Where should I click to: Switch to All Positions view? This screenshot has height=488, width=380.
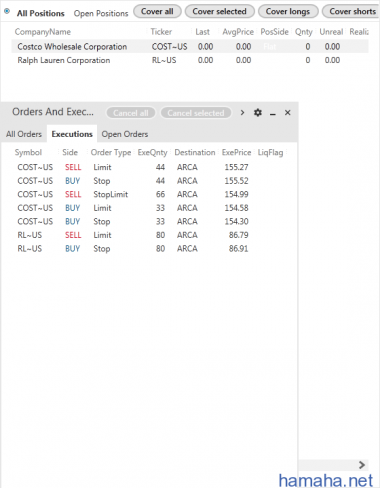(x=41, y=13)
